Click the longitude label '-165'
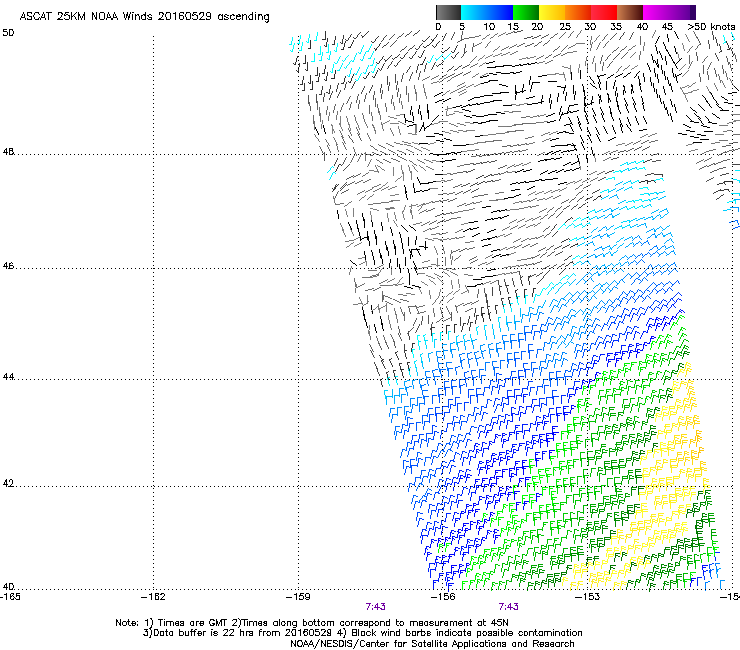Image resolution: width=740 pixels, height=650 pixels. click(10, 597)
